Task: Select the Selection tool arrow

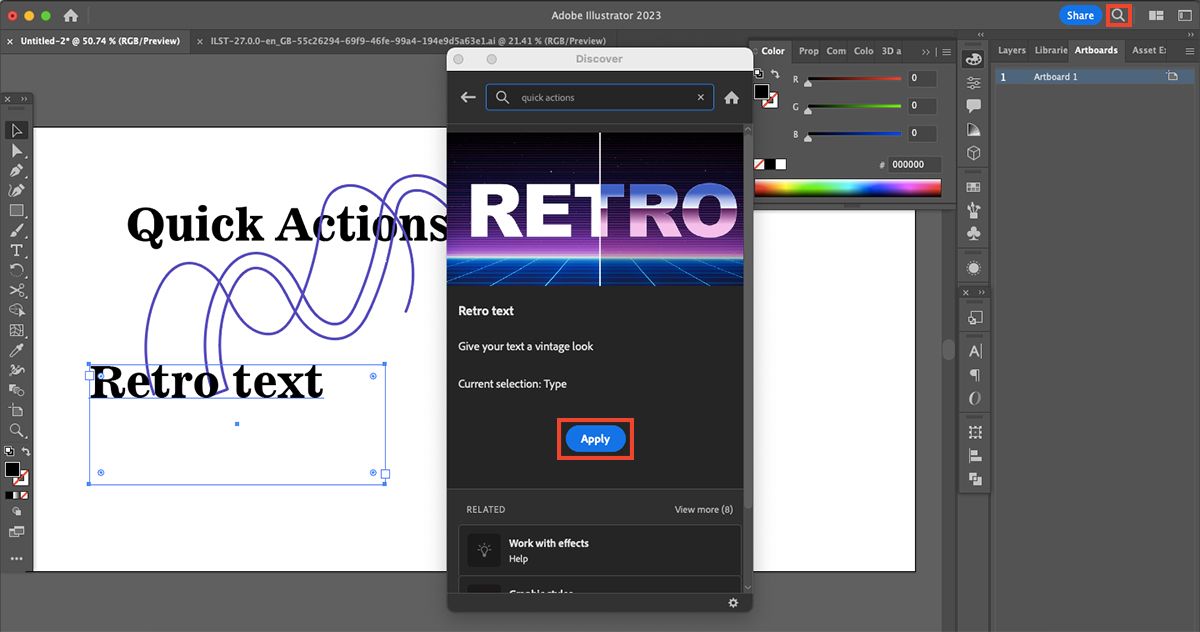Action: (x=17, y=130)
